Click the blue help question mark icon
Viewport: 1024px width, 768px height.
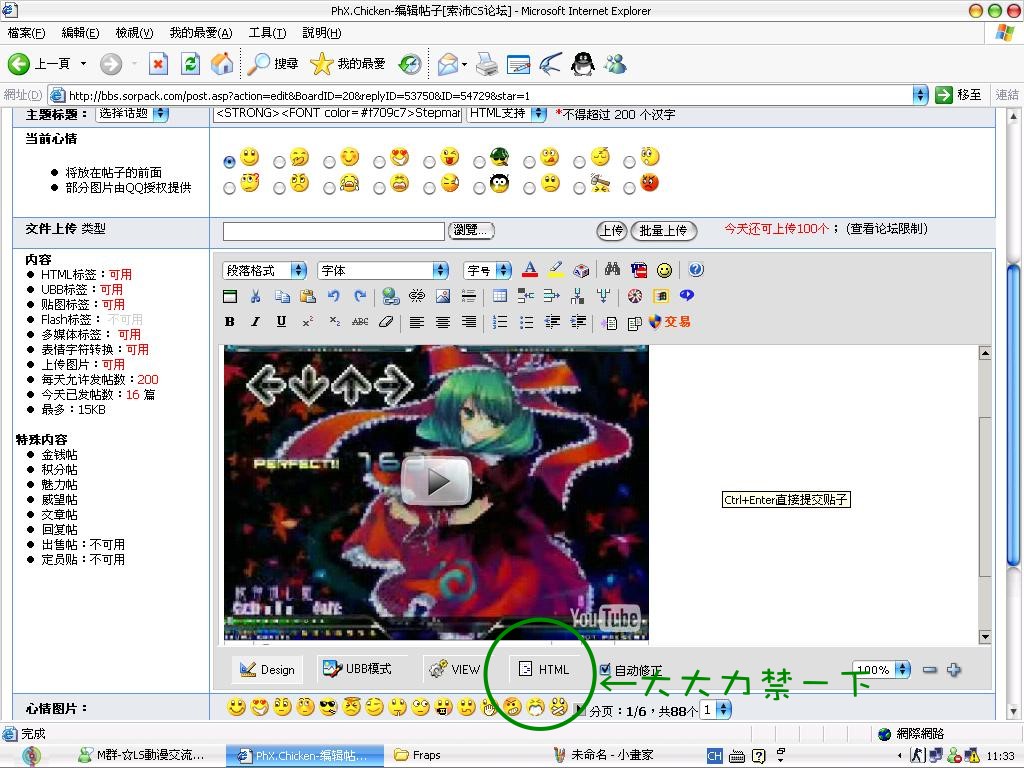point(696,270)
